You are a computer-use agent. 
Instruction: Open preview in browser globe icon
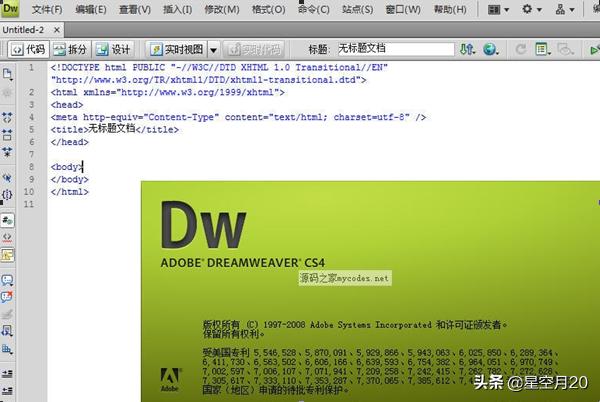490,49
